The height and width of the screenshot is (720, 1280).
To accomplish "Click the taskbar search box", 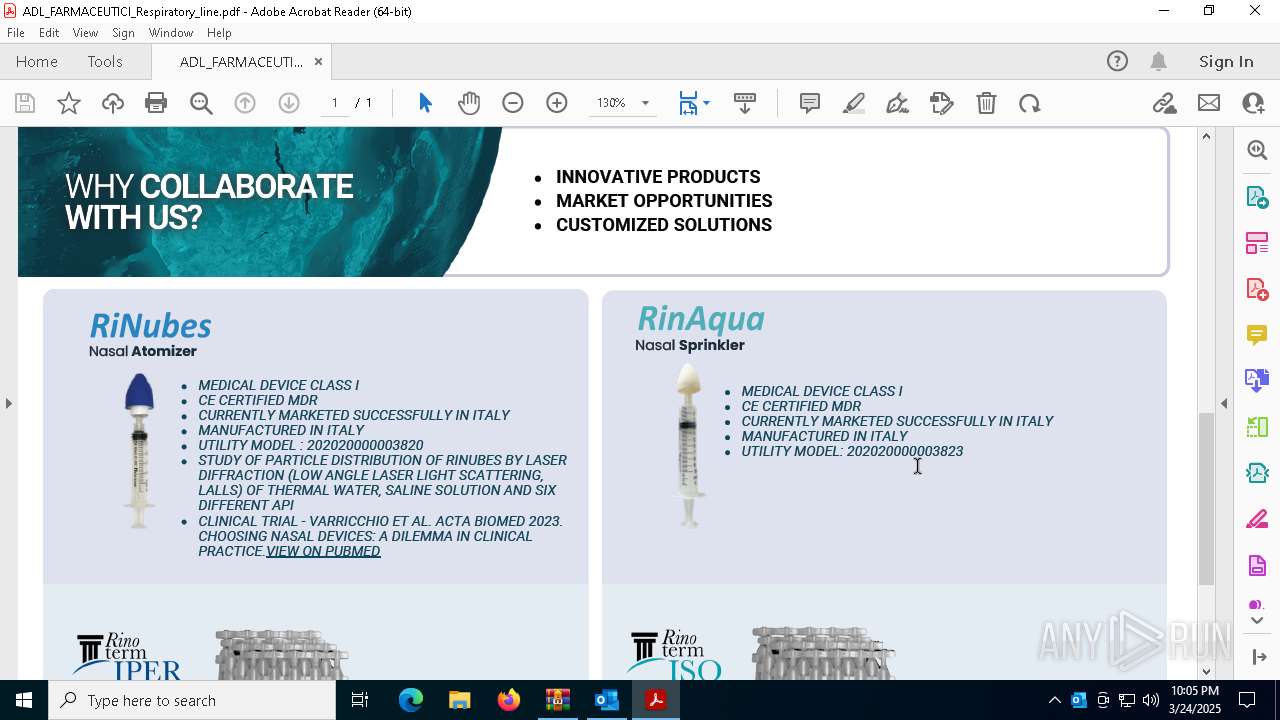I will 192,700.
